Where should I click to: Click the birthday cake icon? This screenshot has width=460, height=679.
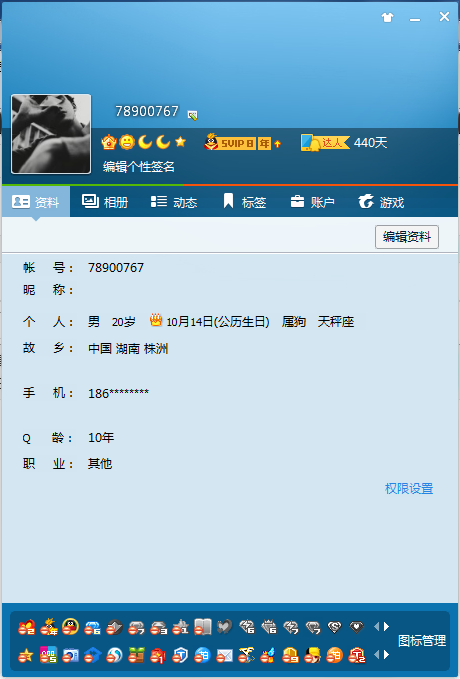[156, 320]
